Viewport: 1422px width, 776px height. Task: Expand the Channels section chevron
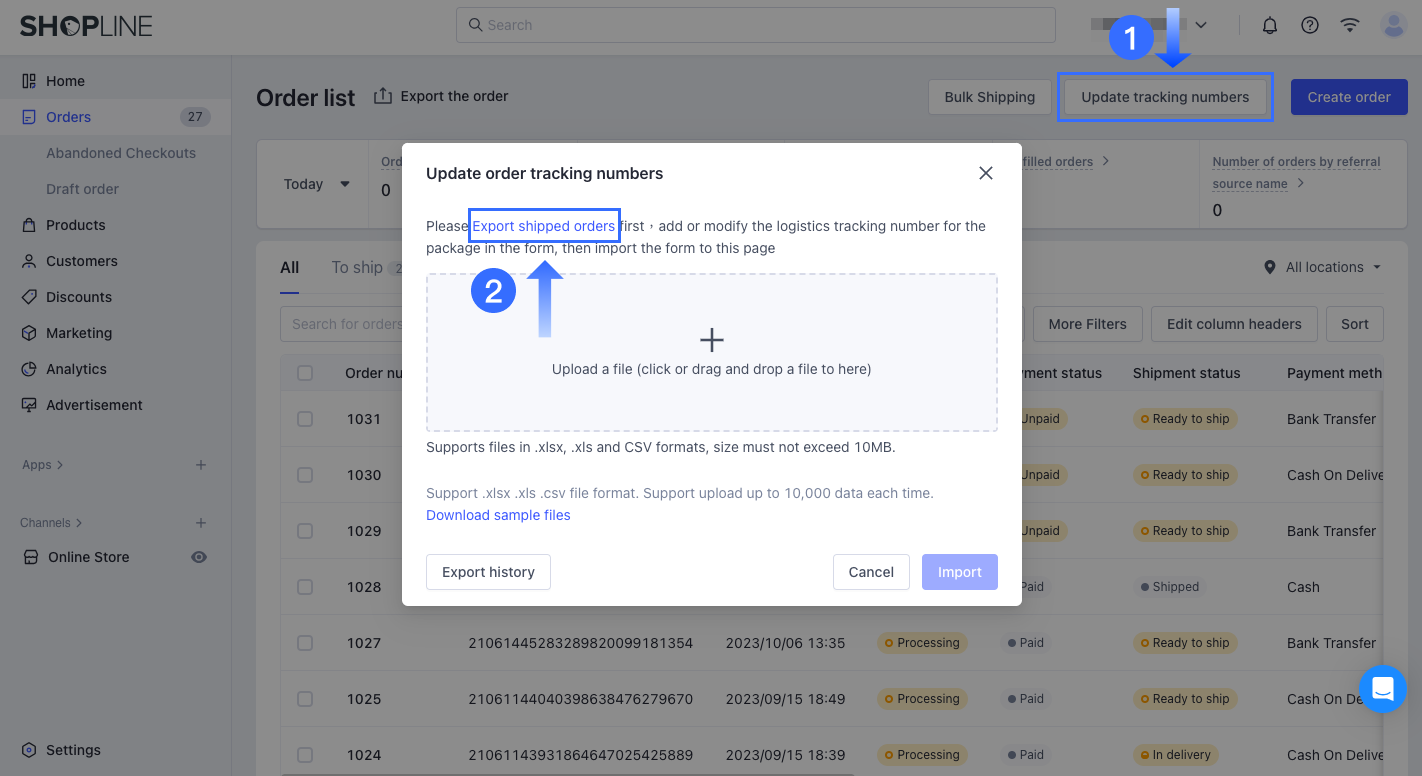(79, 523)
